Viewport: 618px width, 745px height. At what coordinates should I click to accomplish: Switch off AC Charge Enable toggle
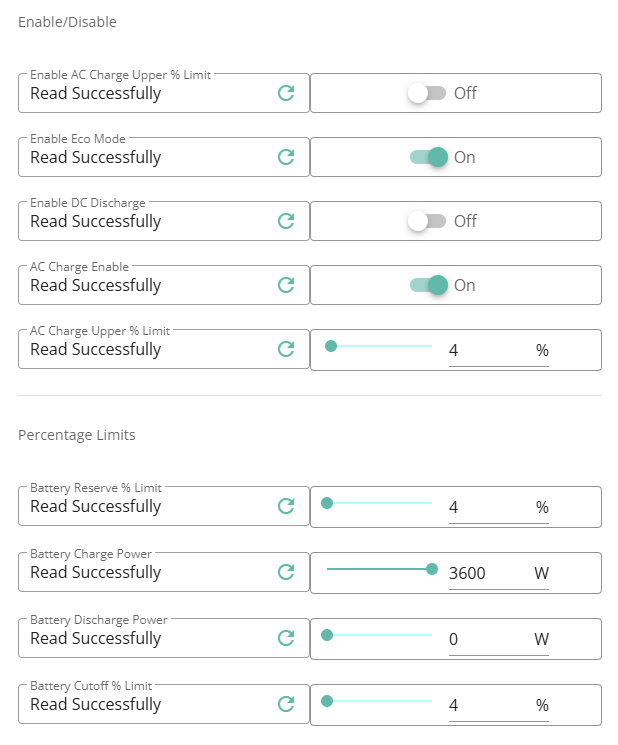(x=428, y=285)
